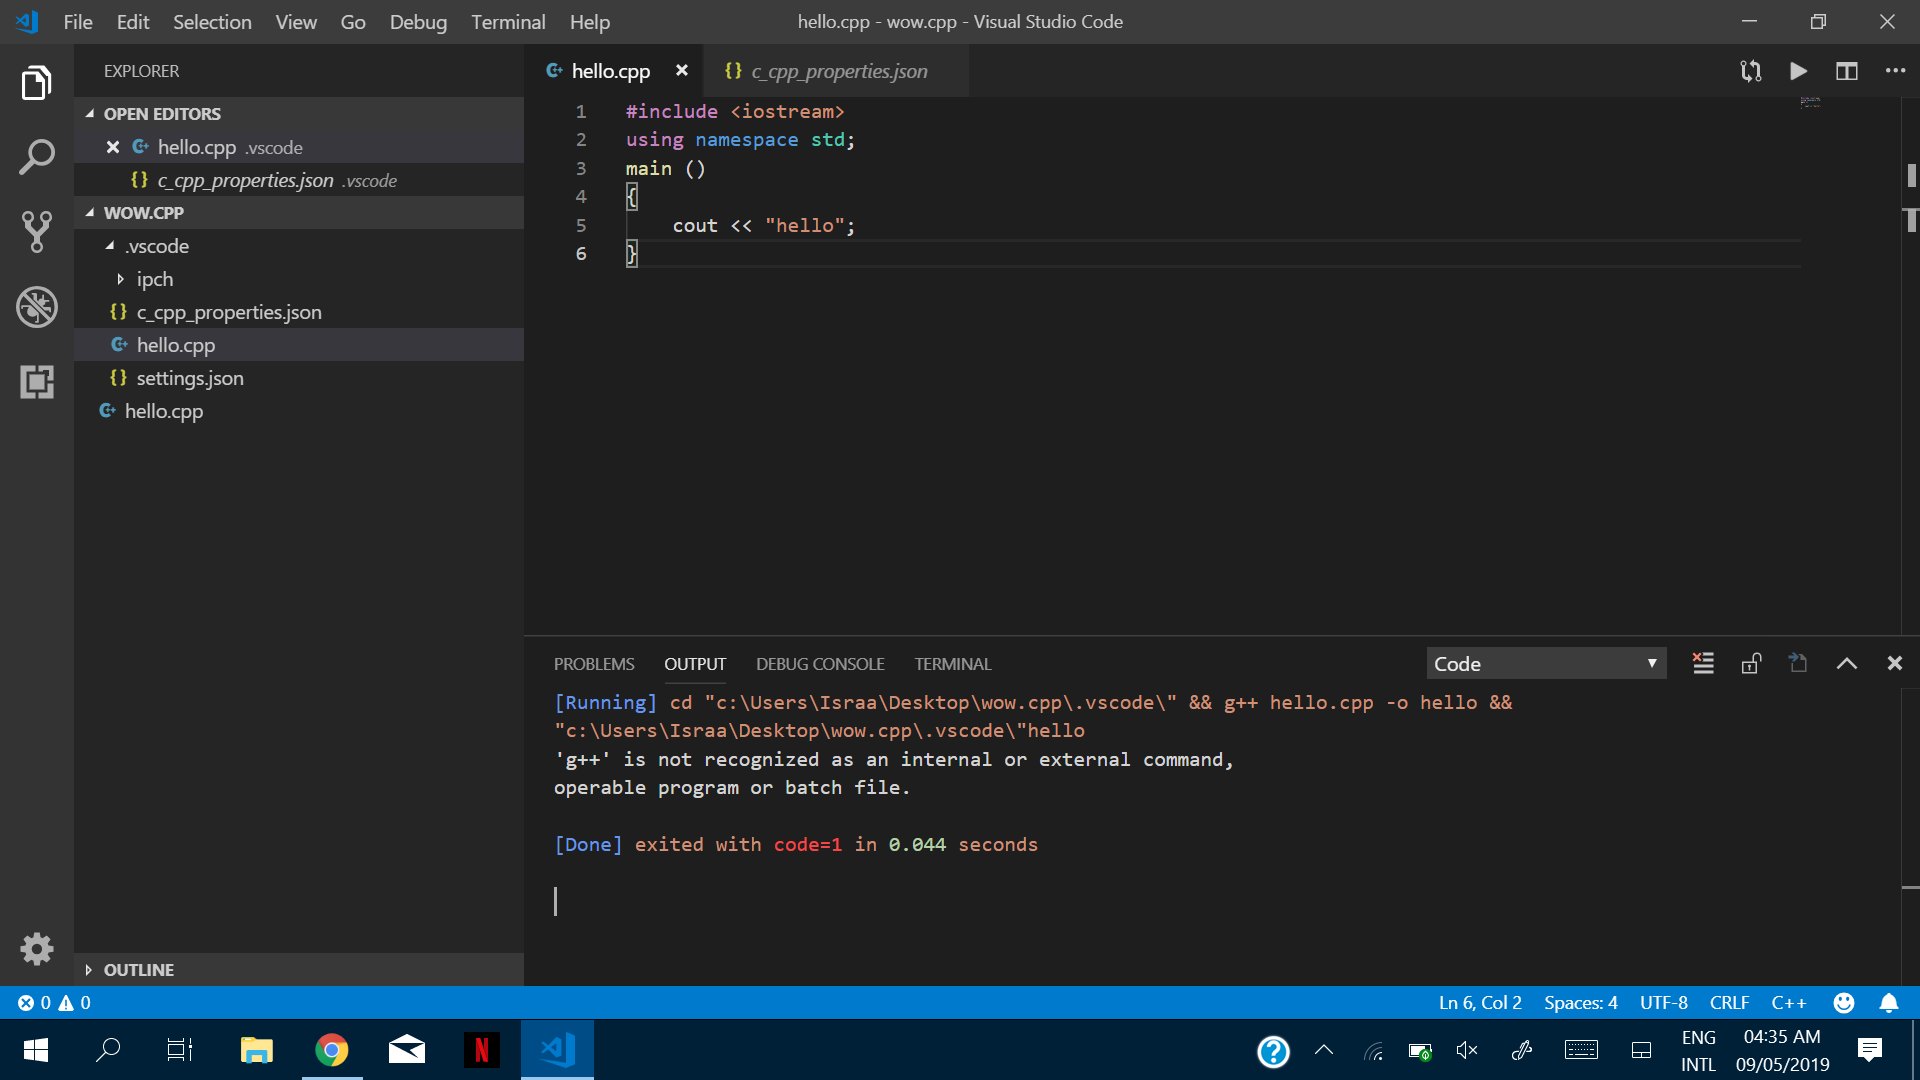This screenshot has height=1080, width=1920.
Task: Open Netflix from taskbar
Action: (x=482, y=1050)
